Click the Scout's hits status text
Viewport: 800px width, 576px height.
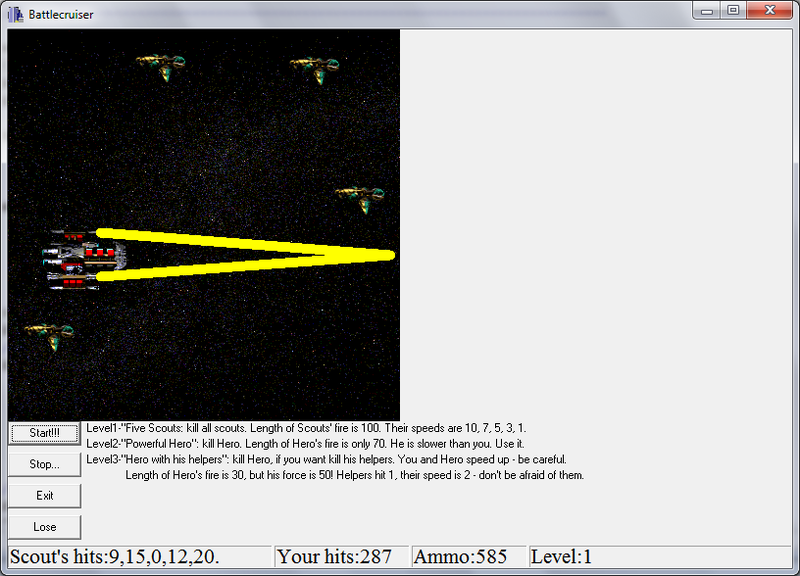pos(115,557)
